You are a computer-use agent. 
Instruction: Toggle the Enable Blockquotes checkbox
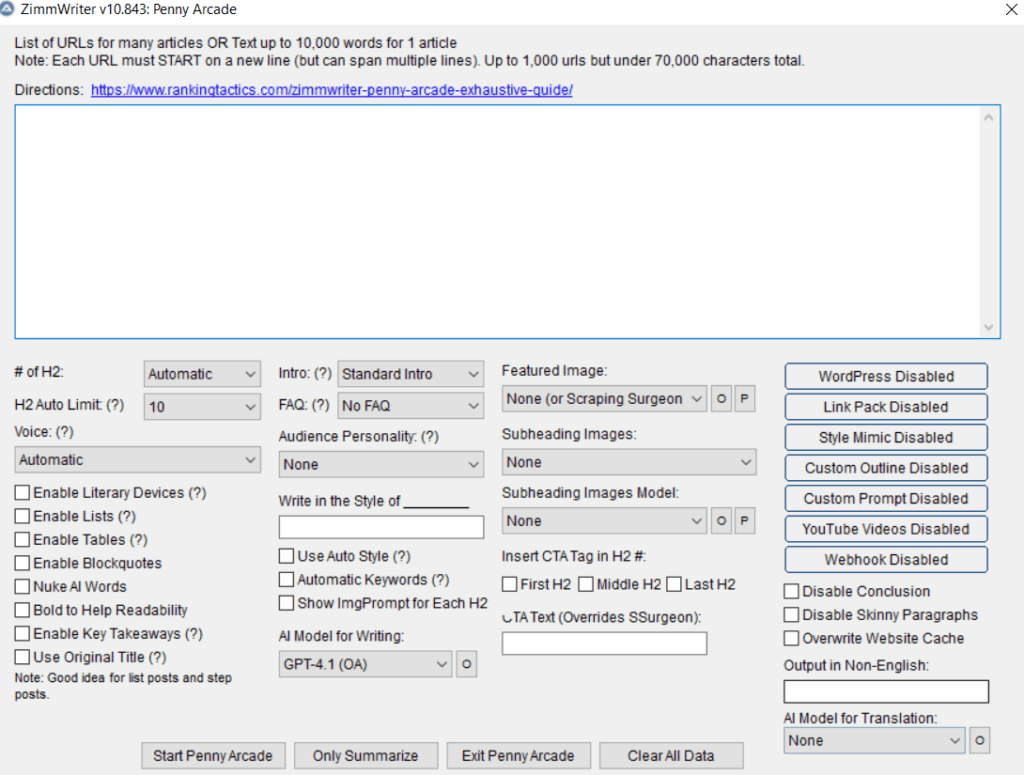(x=22, y=564)
